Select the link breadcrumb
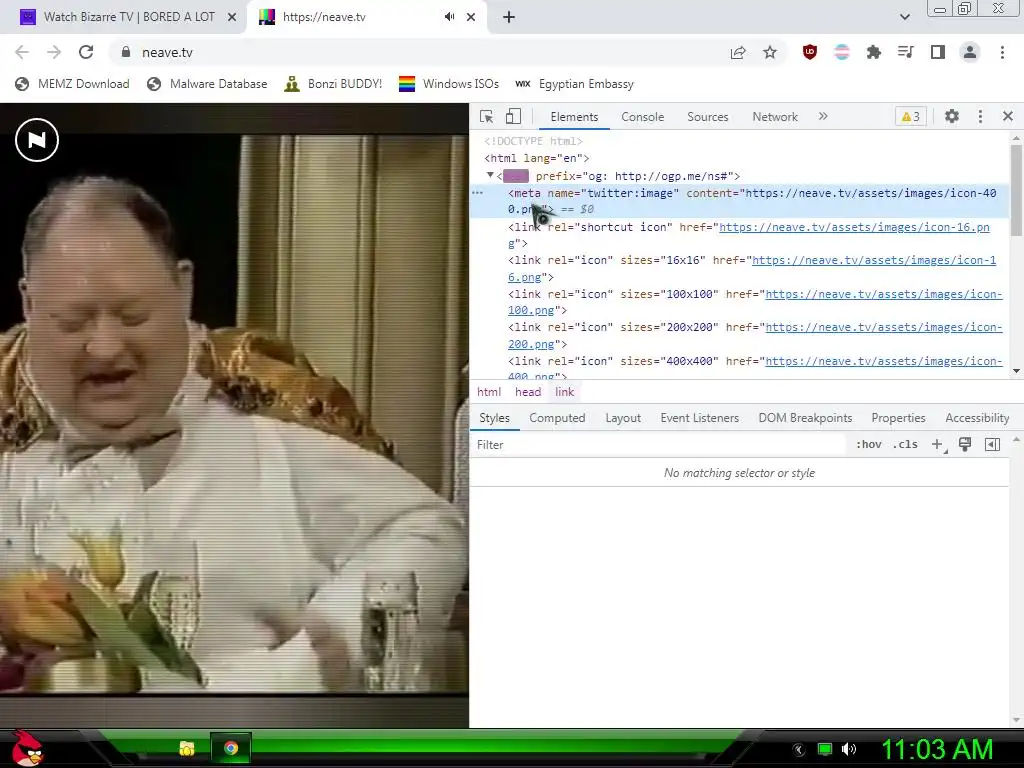The image size is (1024, 768). tap(564, 392)
